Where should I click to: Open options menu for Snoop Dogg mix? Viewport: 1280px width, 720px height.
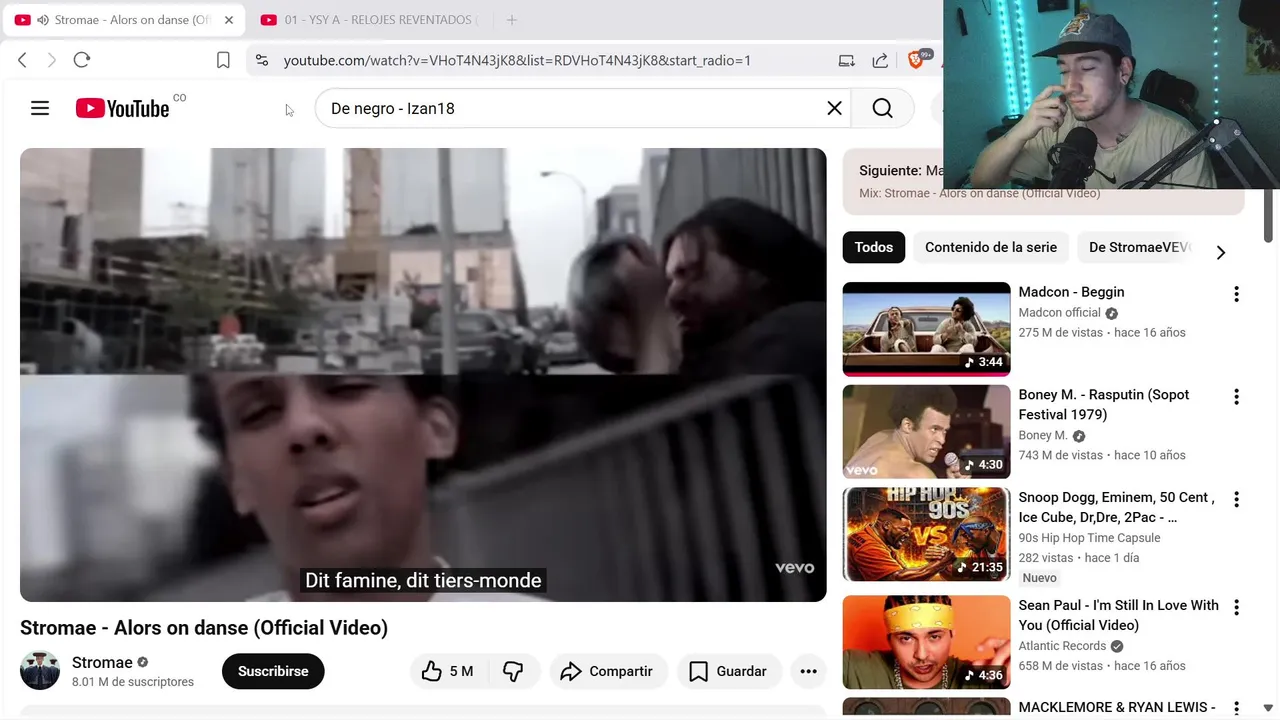[x=1236, y=499]
